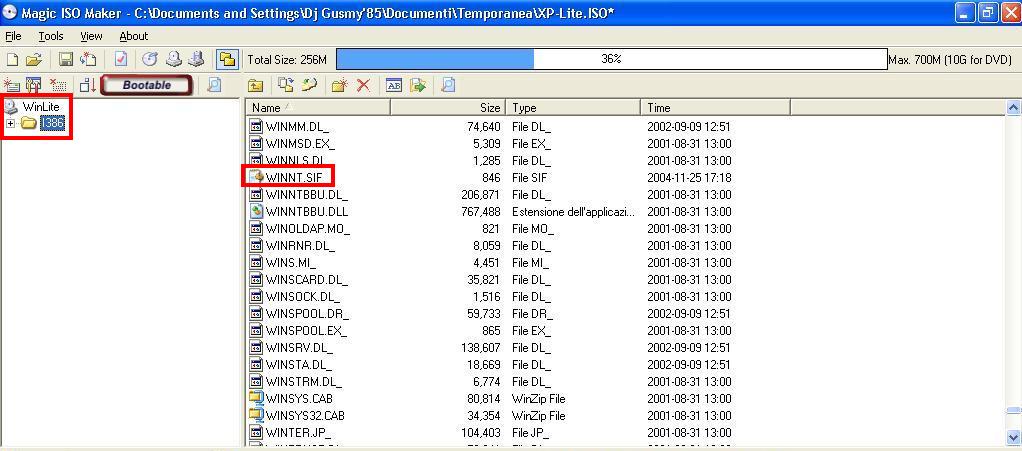This screenshot has width=1022, height=451.
Task: Select the WINSPOOL.DR_ file
Action: point(307,313)
